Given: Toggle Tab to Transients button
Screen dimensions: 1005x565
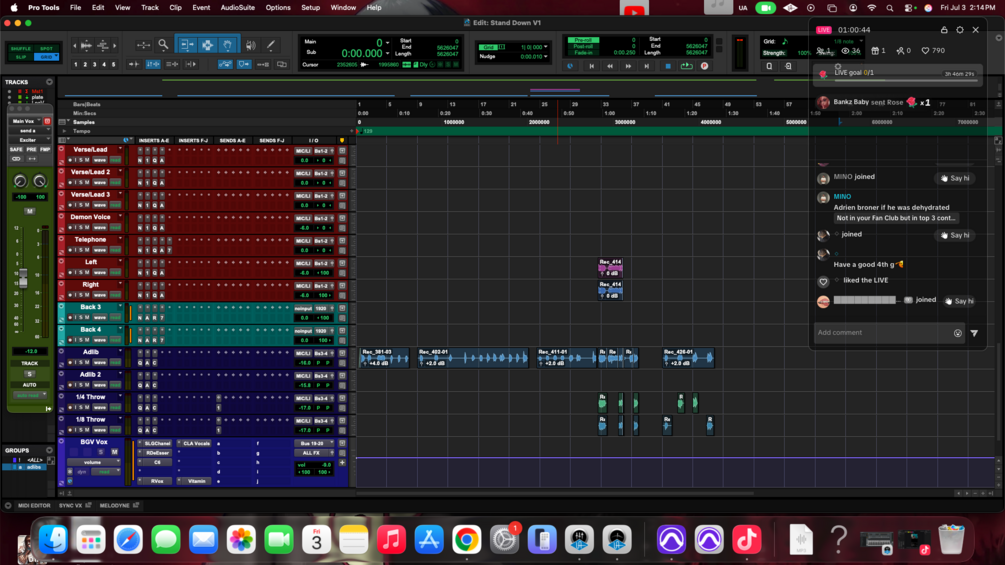Looking at the screenshot, I should pos(133,65).
